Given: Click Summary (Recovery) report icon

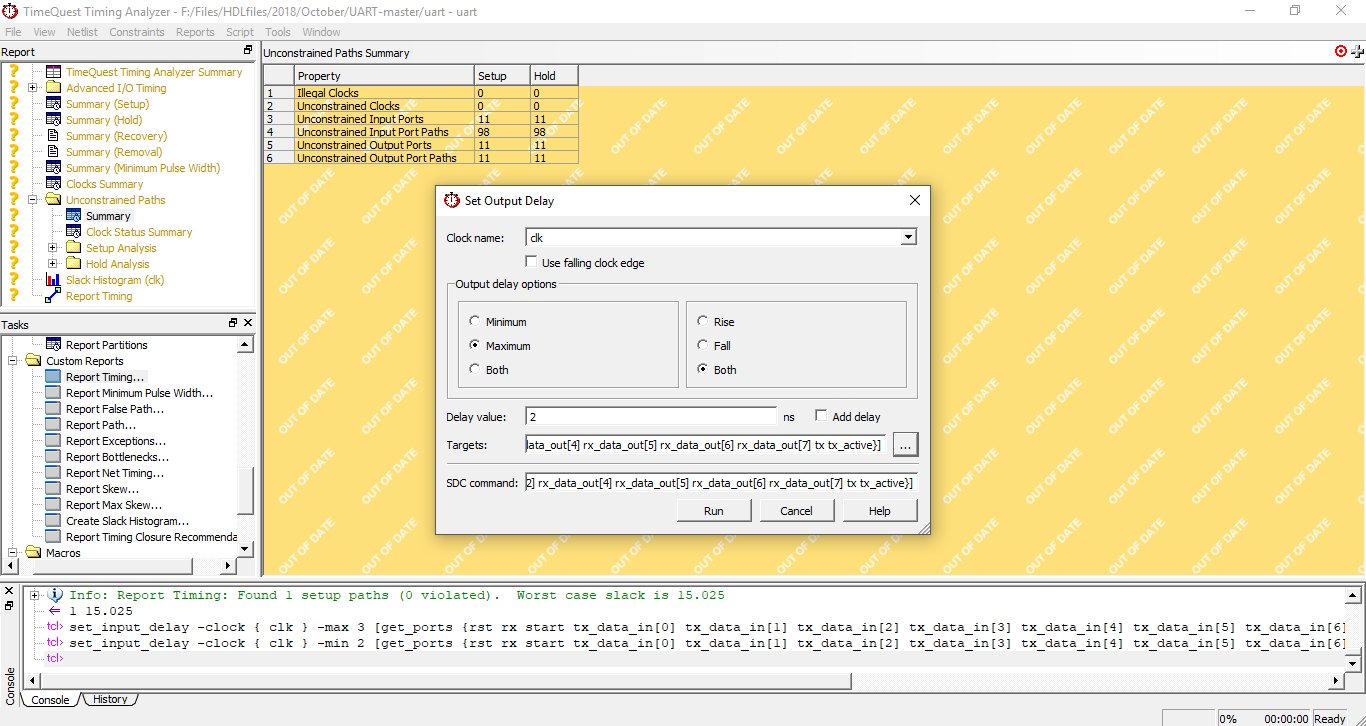Looking at the screenshot, I should 54,136.
